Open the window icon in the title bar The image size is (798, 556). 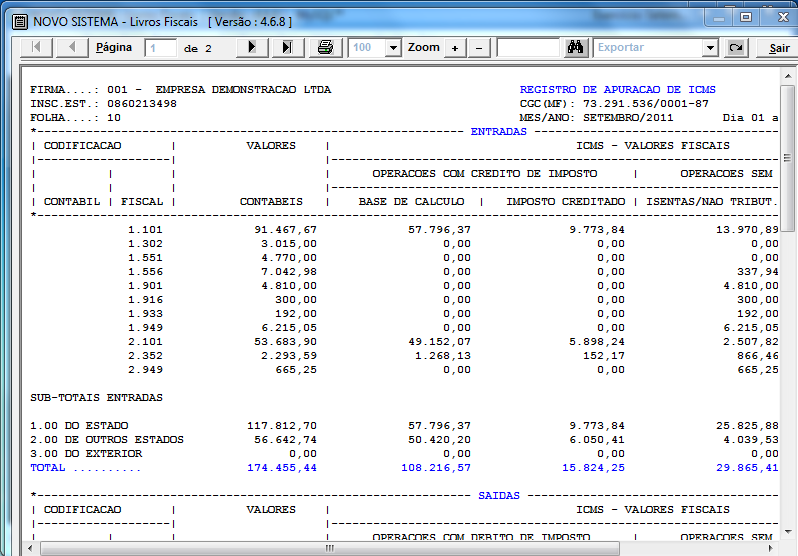pyautogui.click(x=20, y=22)
